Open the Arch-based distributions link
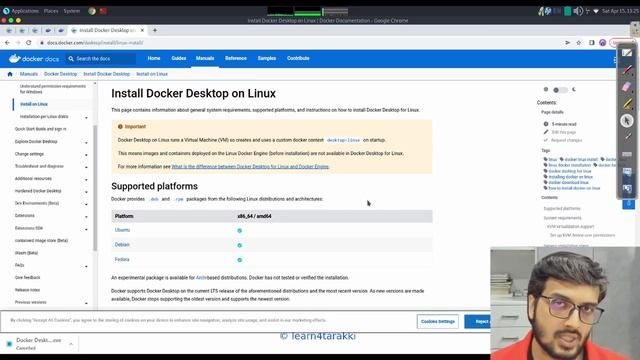Viewport: 640px width, 360px height. pos(201,278)
